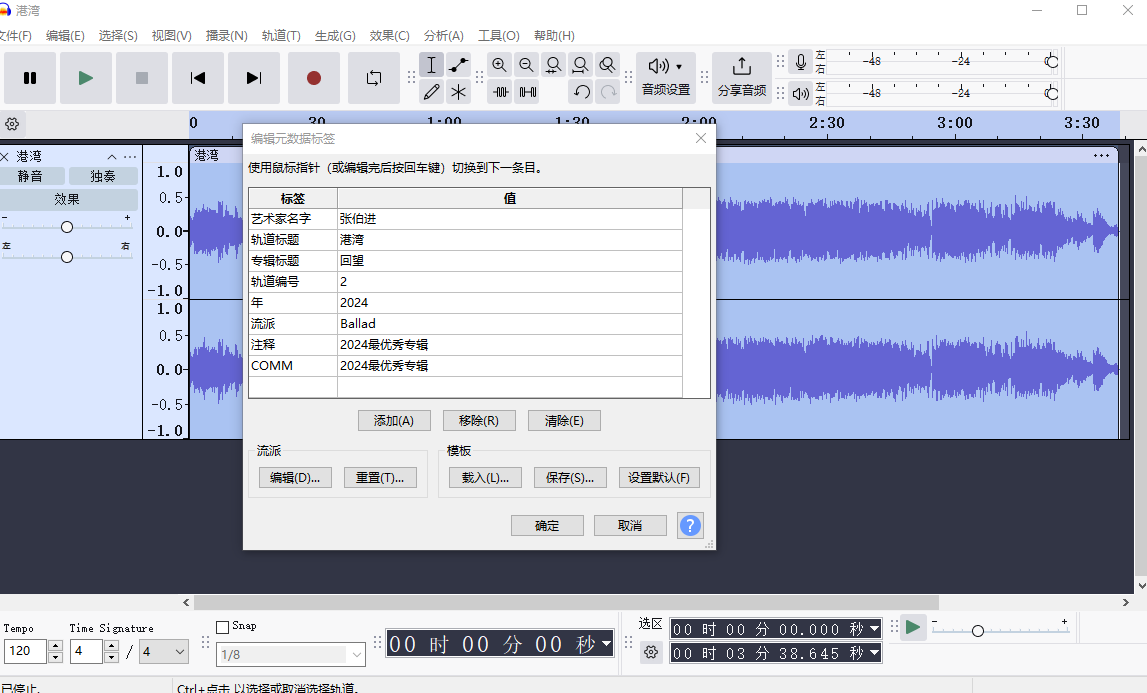Click the 分享音频 share audio button
This screenshot has width=1147, height=693.
pos(742,78)
